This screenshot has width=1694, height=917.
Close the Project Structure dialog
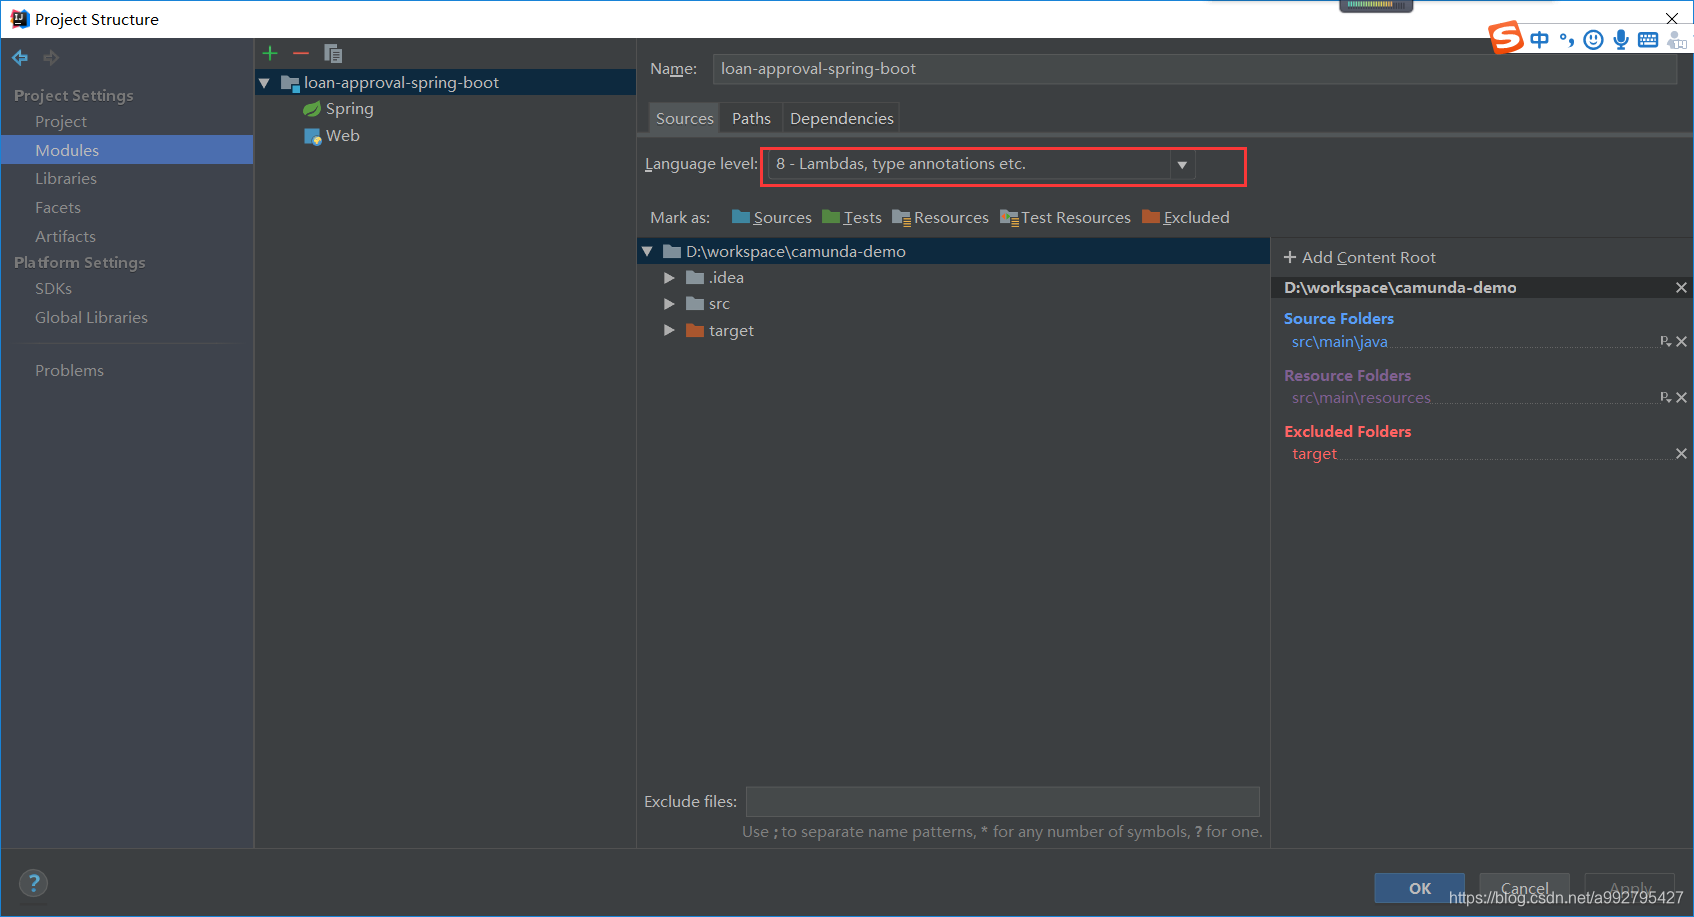pyautogui.click(x=1671, y=19)
